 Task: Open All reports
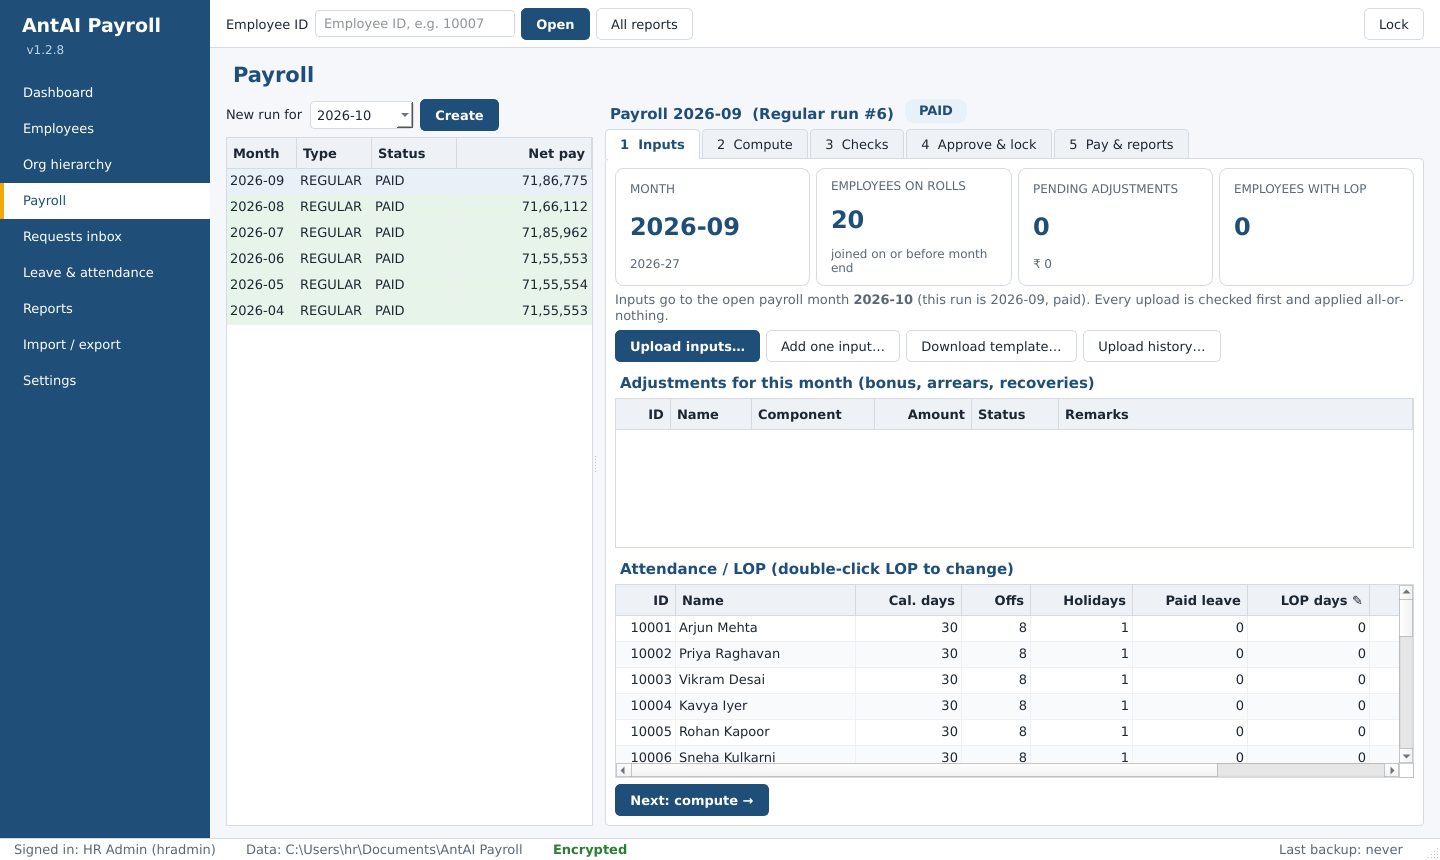644,24
